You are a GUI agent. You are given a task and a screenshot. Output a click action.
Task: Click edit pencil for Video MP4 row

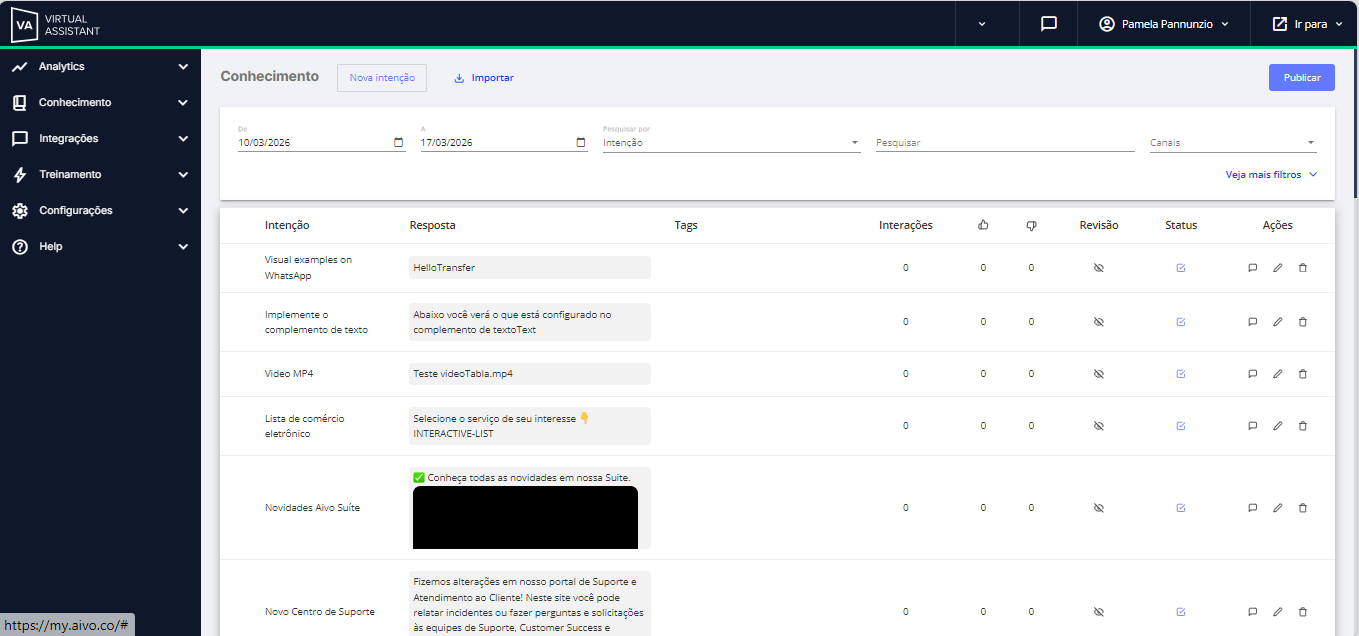pyautogui.click(x=1277, y=374)
